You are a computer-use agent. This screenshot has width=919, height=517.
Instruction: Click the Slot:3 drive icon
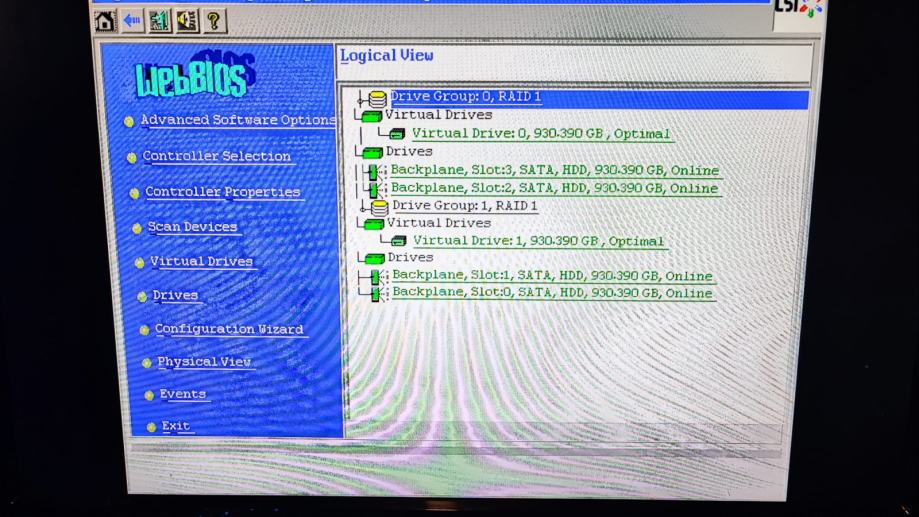point(375,172)
